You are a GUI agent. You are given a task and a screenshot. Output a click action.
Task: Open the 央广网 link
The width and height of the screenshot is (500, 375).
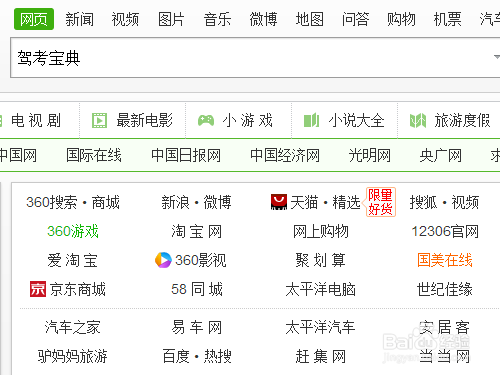click(x=441, y=155)
